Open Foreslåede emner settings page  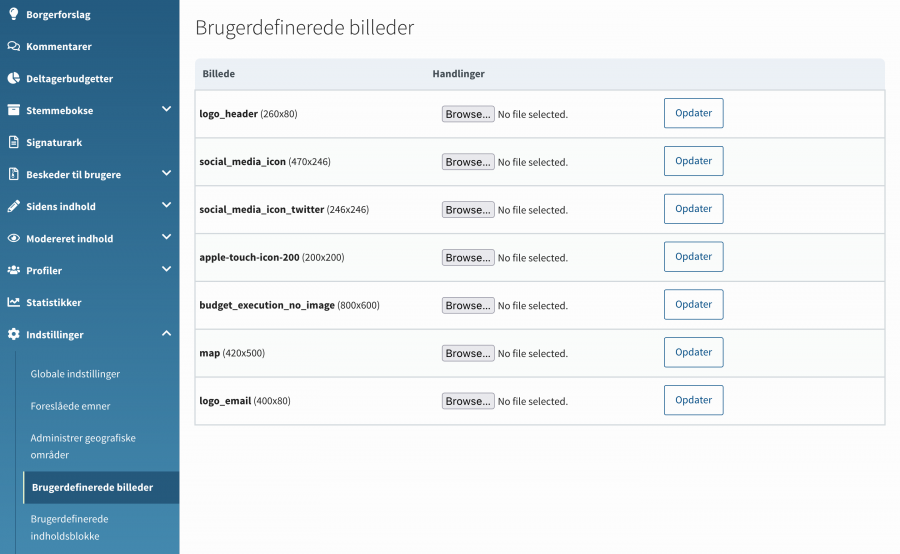[x=70, y=406]
